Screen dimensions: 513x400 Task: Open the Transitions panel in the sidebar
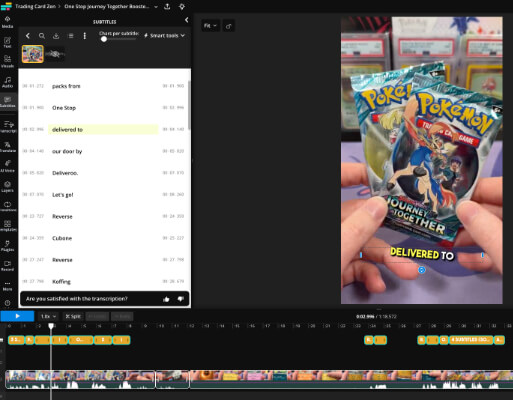point(7,206)
